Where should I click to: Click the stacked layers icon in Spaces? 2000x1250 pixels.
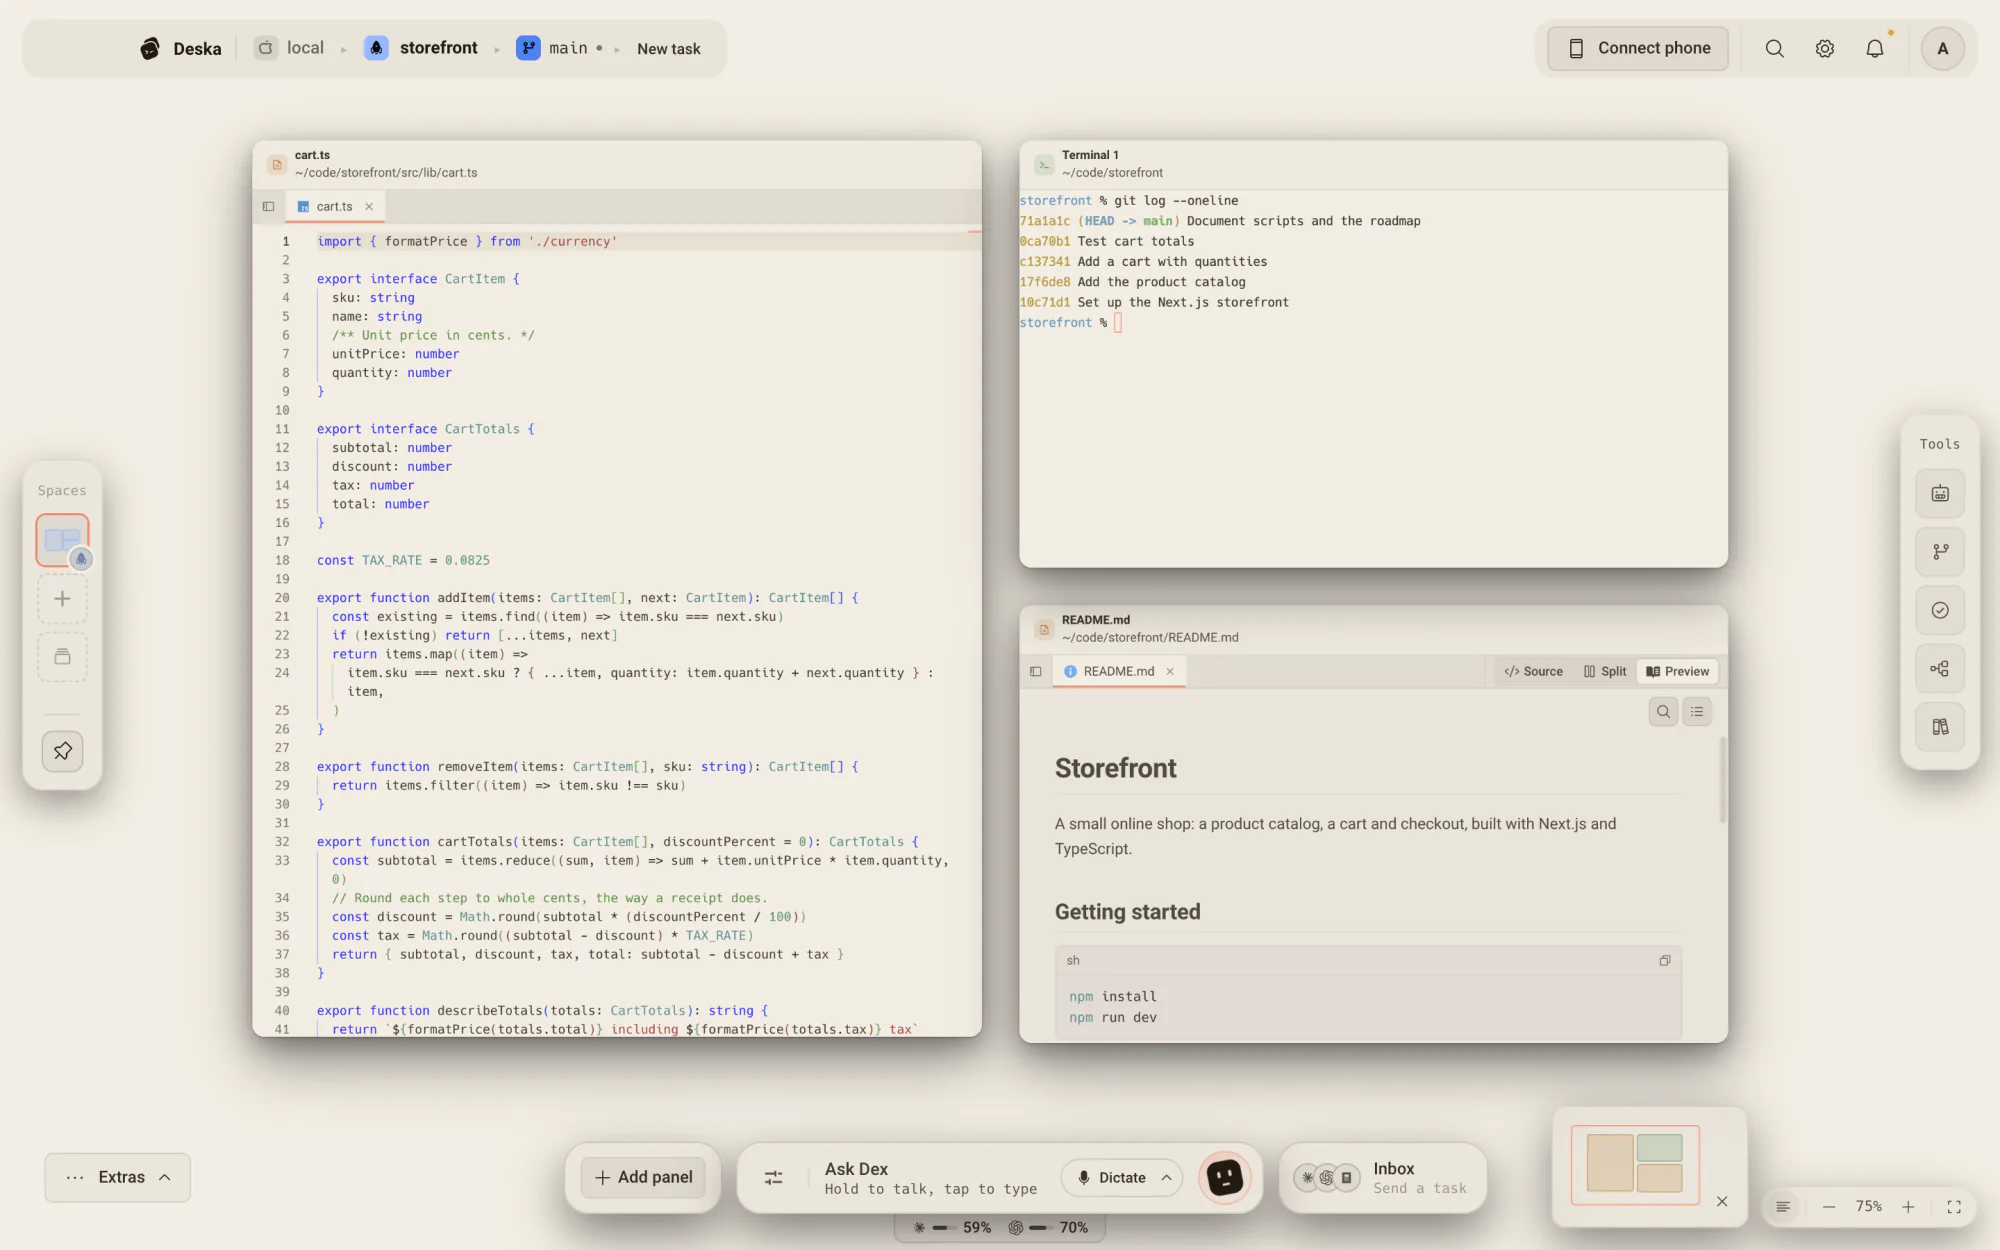tap(62, 657)
